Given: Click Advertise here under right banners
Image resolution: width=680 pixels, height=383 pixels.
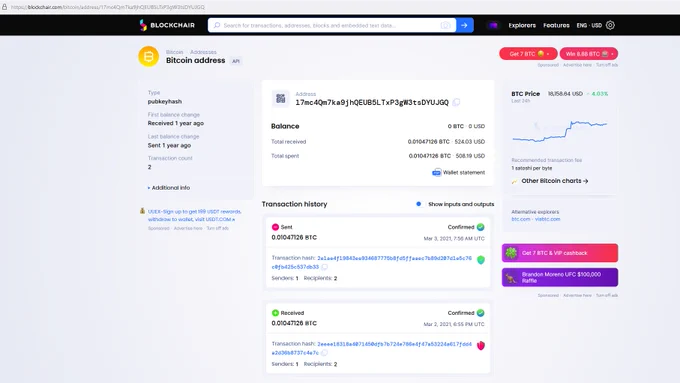Looking at the screenshot, I should pyautogui.click(x=577, y=295).
